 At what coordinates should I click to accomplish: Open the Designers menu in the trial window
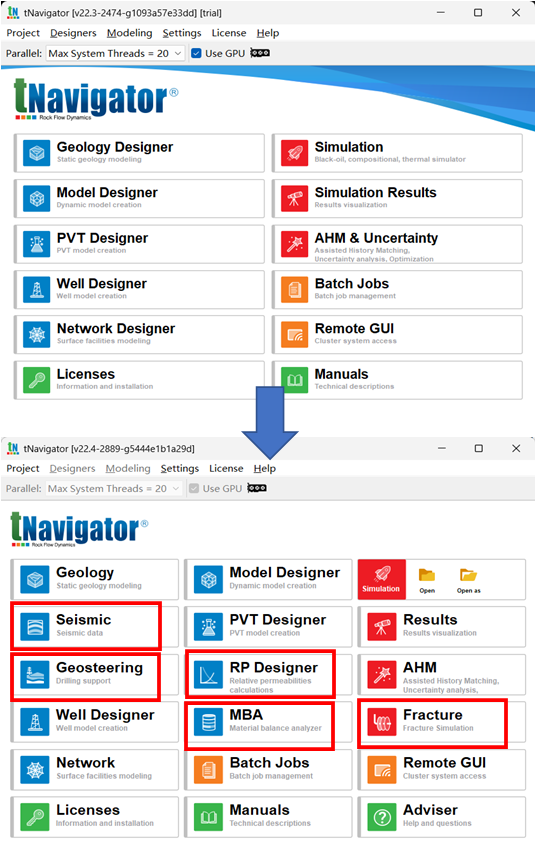click(73, 33)
